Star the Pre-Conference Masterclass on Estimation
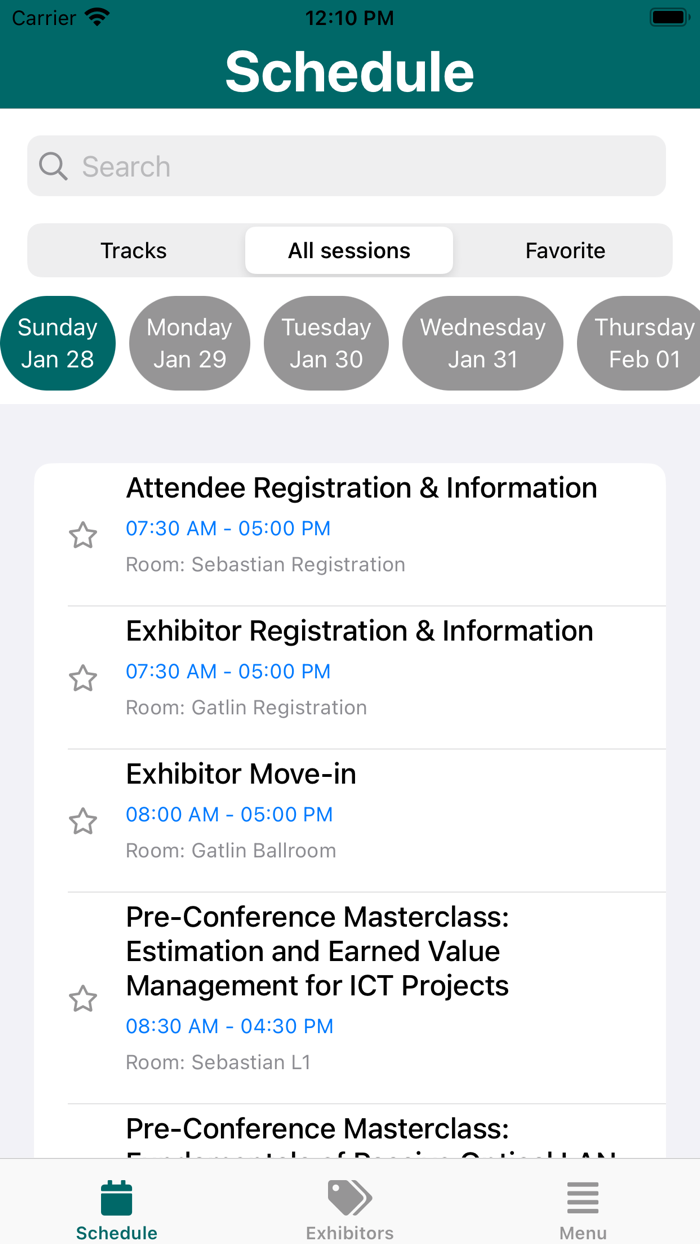Screen dimensions: 700x1244 [83, 998]
